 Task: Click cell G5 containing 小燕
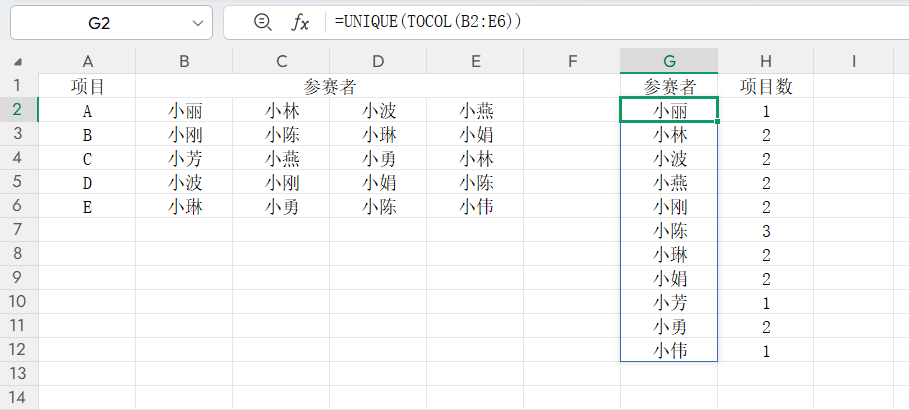point(669,183)
